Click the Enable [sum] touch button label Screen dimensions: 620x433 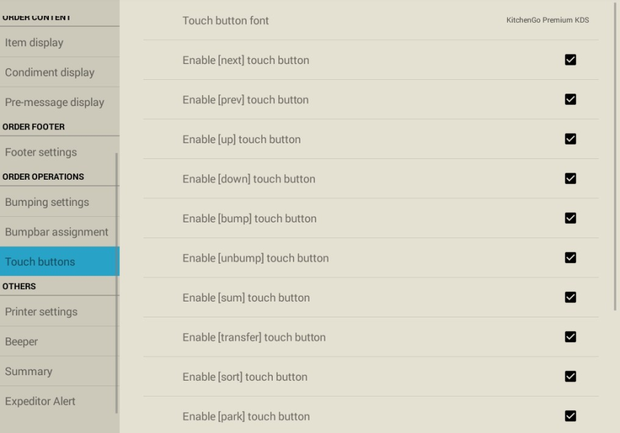(x=246, y=297)
